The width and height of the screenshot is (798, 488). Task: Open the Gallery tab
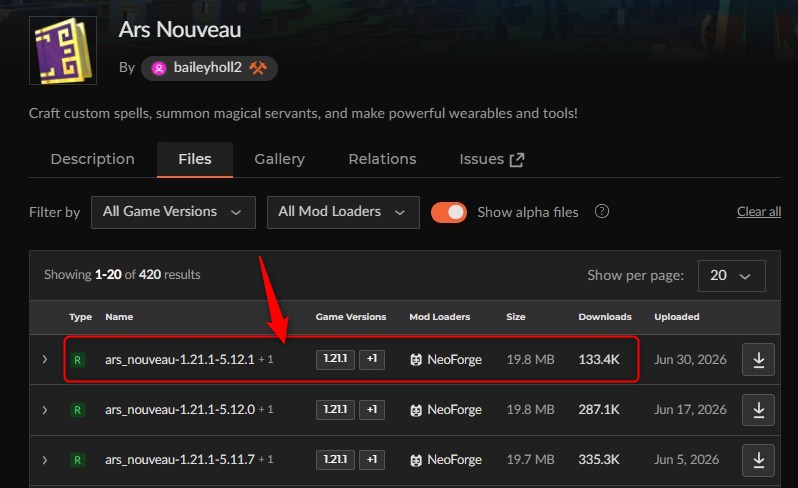pyautogui.click(x=279, y=159)
